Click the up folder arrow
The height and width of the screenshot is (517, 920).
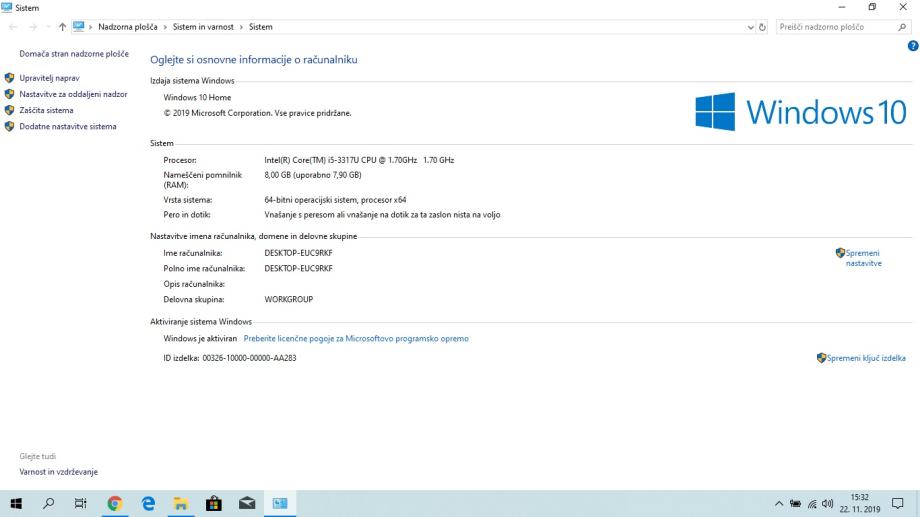coord(62,27)
